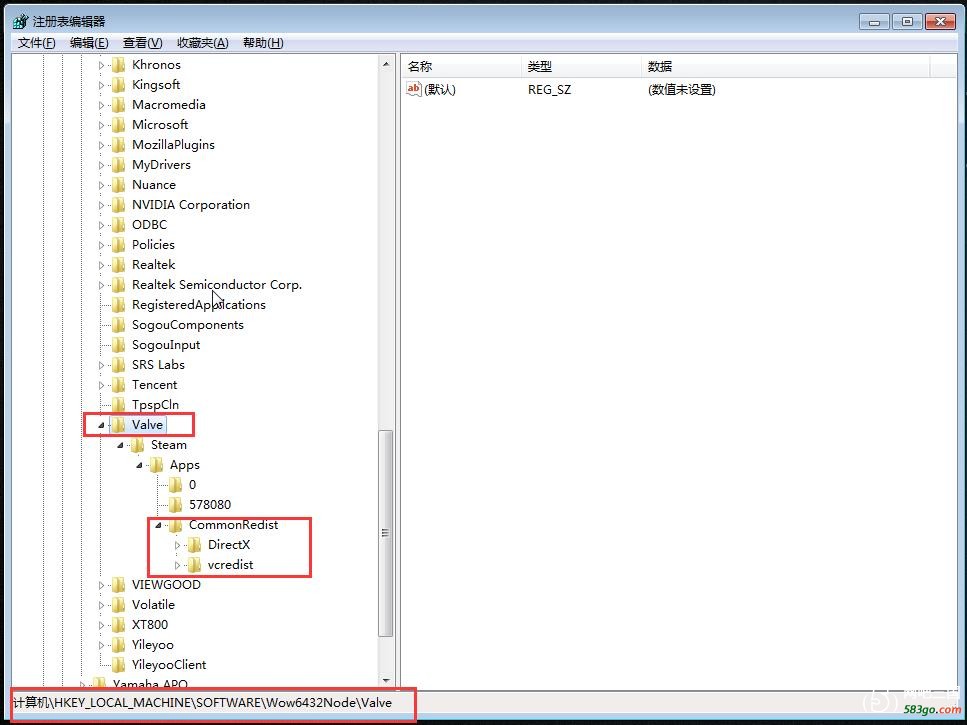Expand the Microsoft key
The image size is (967, 725).
101,125
